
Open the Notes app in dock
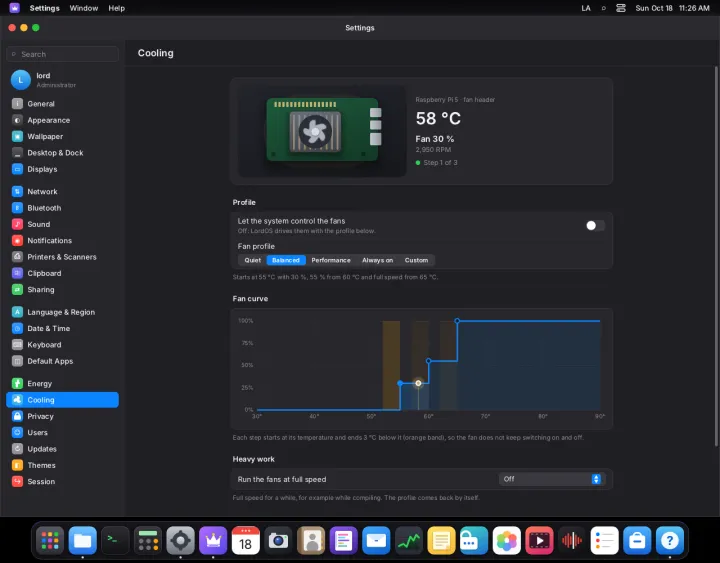[441, 540]
